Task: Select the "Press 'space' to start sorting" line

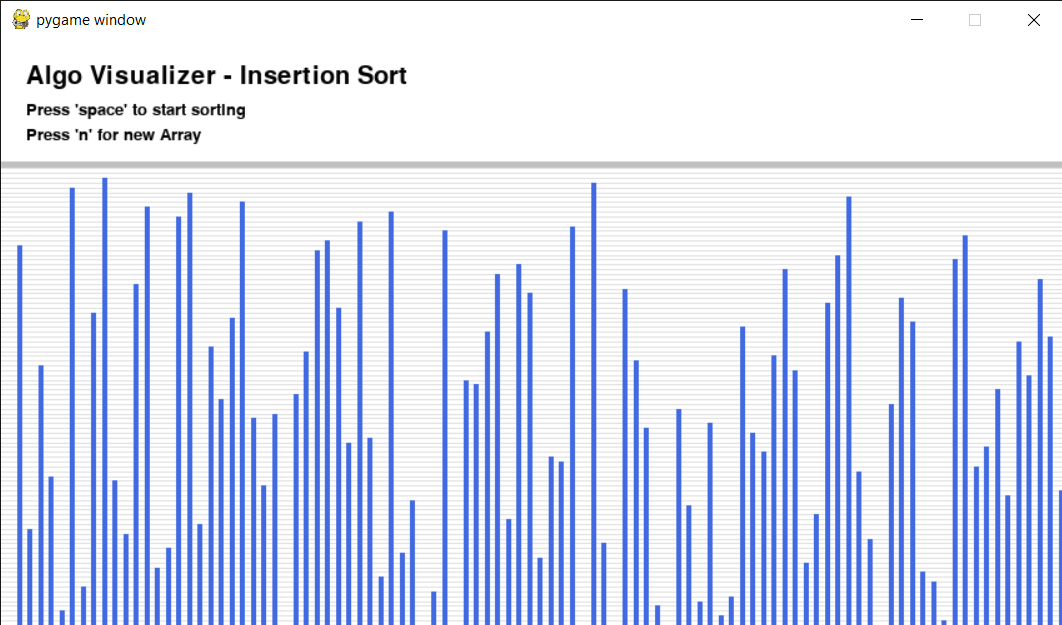Action: [135, 110]
